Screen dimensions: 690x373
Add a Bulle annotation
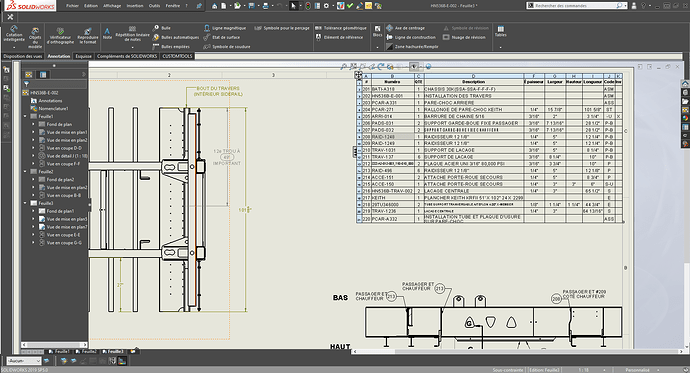pyautogui.click(x=161, y=28)
